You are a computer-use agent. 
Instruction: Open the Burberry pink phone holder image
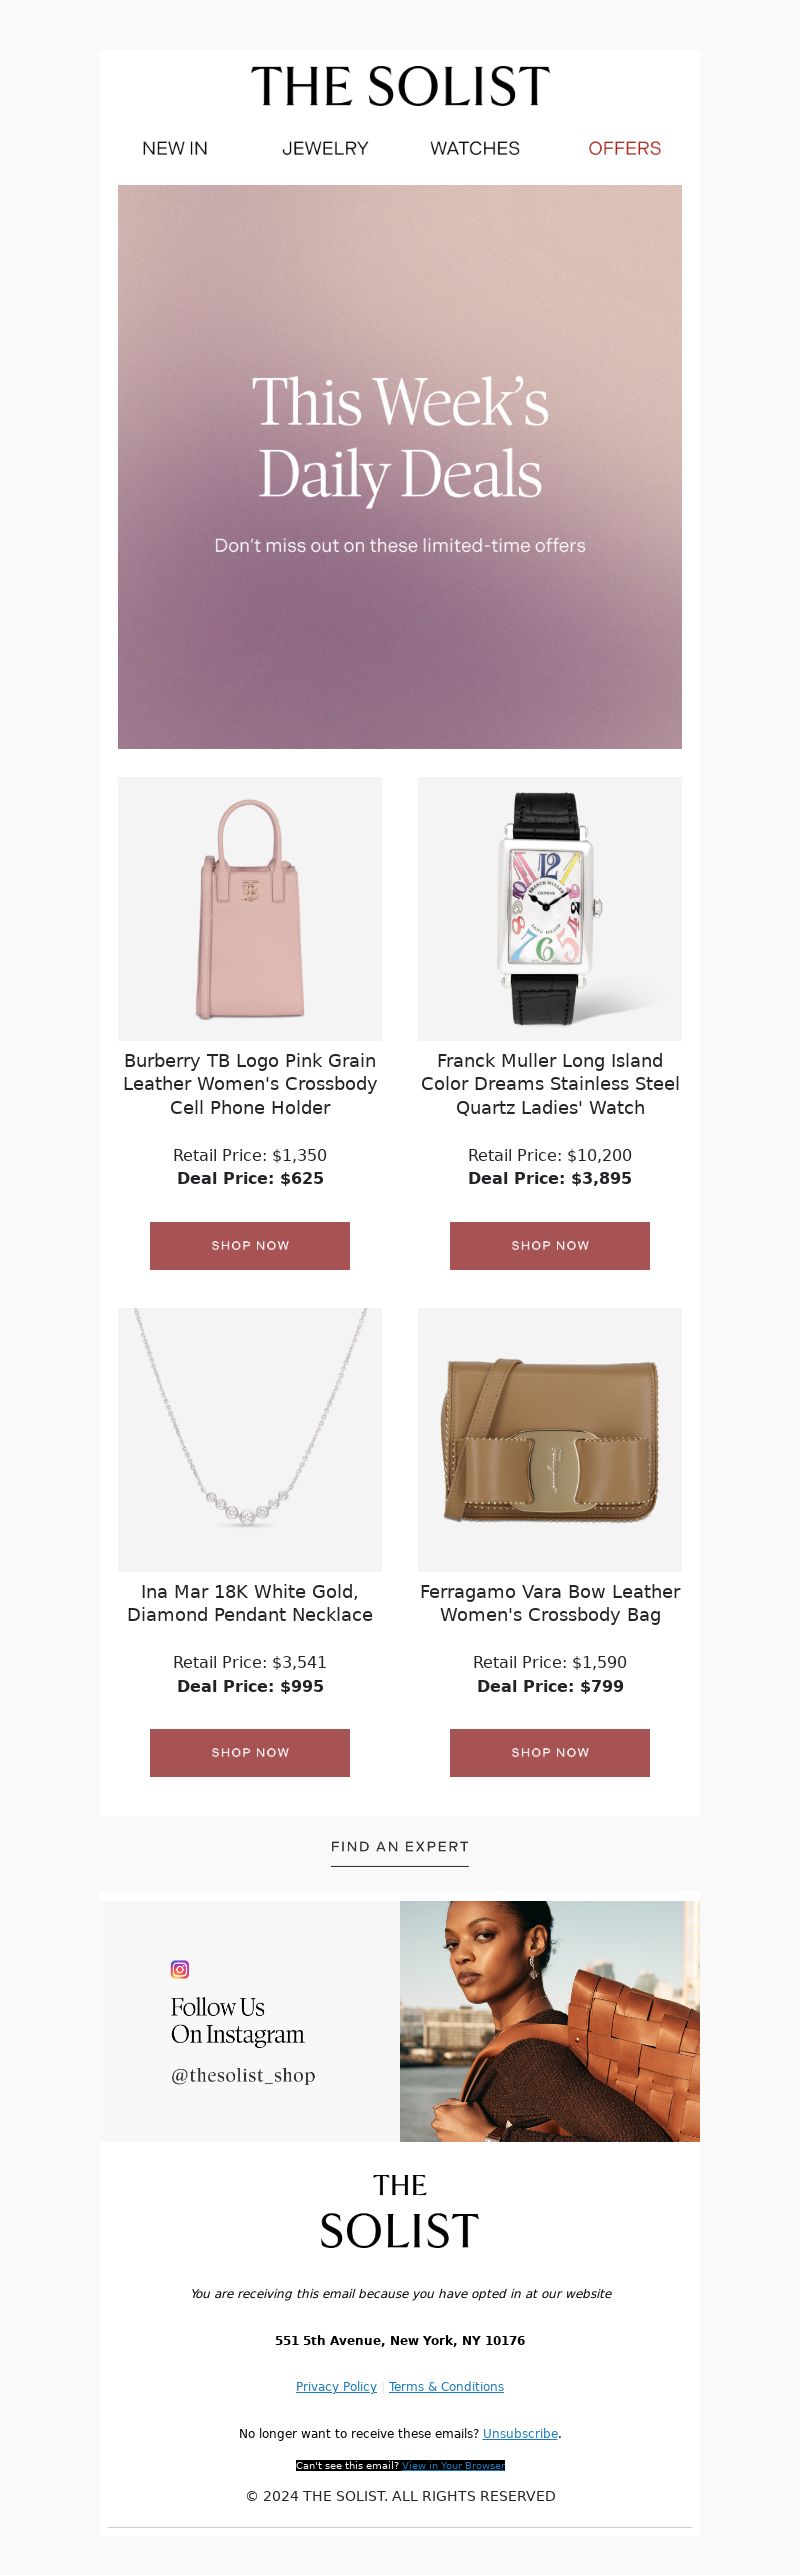250,909
